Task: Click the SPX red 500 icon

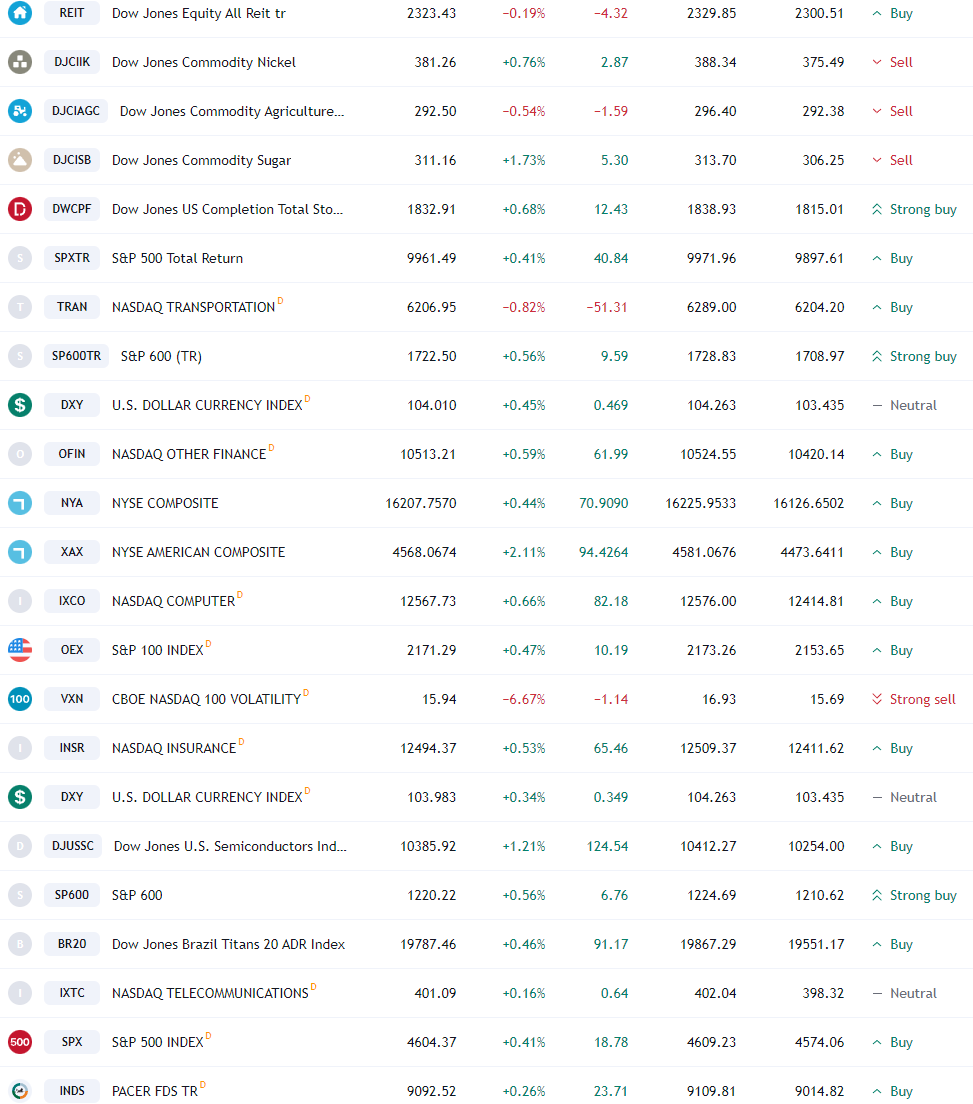Action: (x=20, y=1042)
